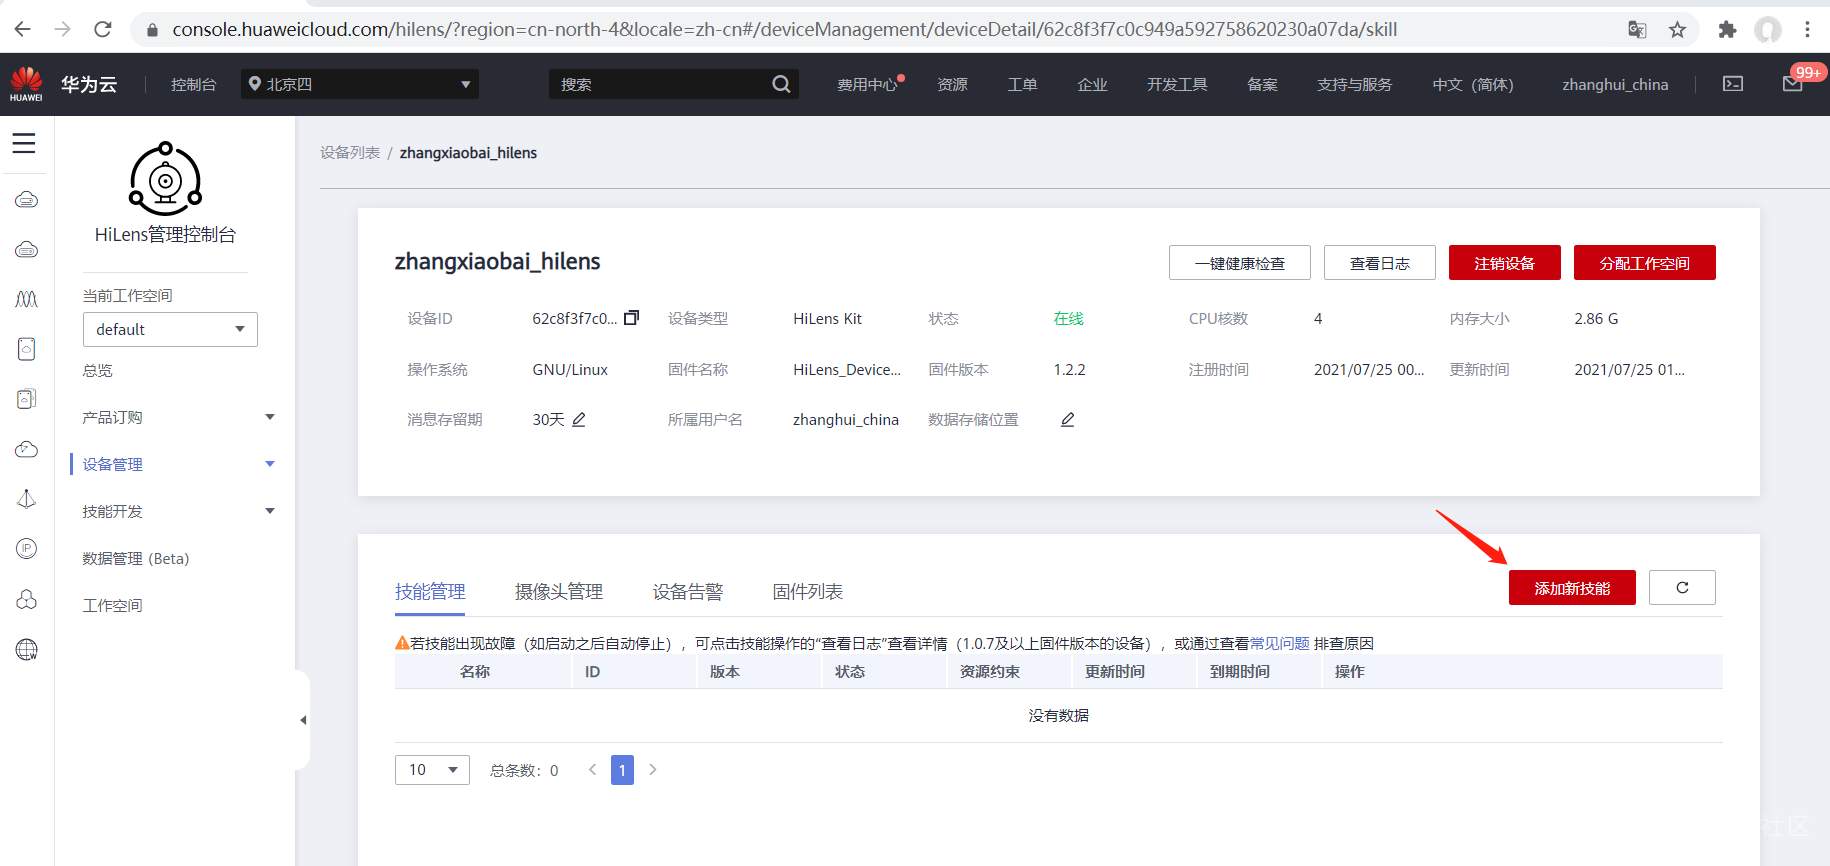This screenshot has width=1830, height=866.
Task: Switch to the 设备告警 tab
Action: tap(688, 592)
